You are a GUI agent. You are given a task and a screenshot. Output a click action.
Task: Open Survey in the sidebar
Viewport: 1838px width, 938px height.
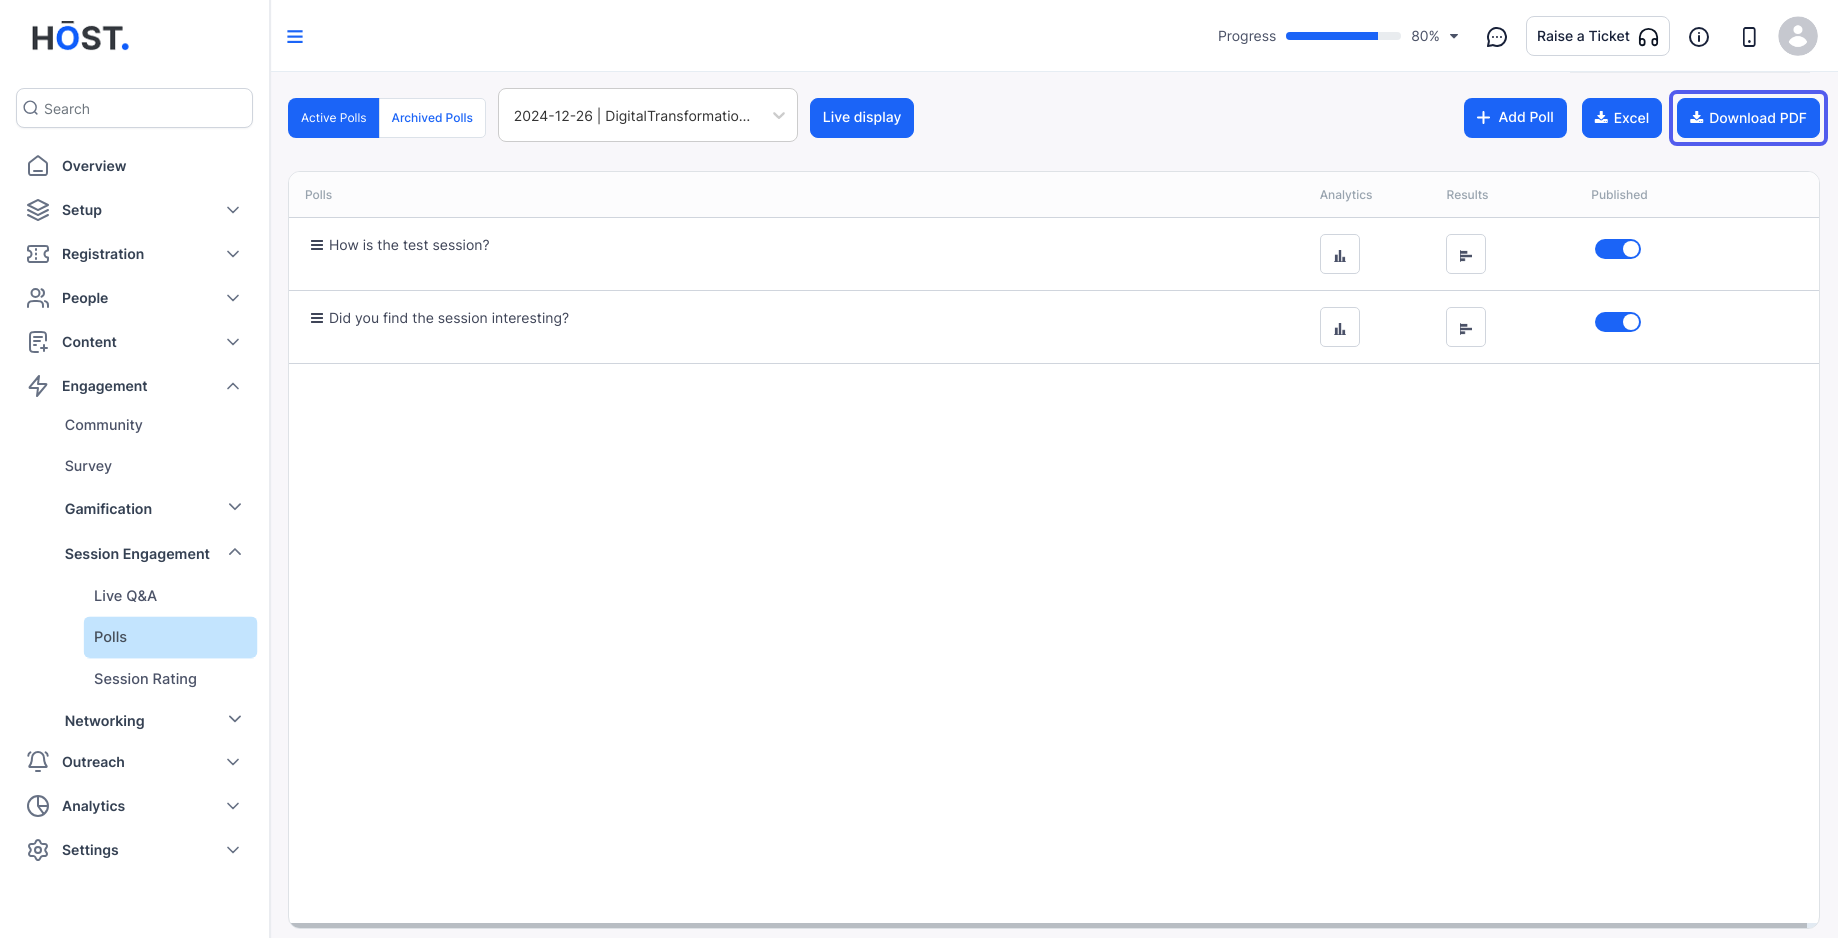pyautogui.click(x=88, y=466)
